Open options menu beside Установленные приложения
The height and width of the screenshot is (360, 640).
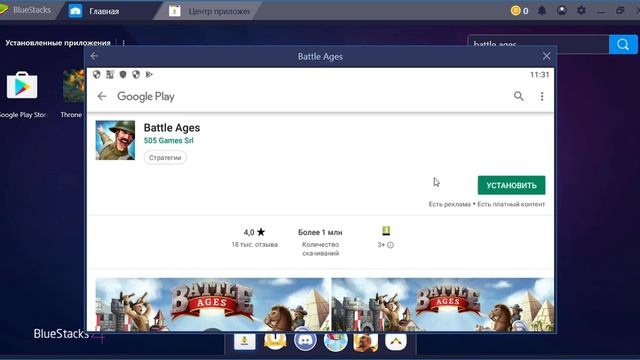pos(124,43)
